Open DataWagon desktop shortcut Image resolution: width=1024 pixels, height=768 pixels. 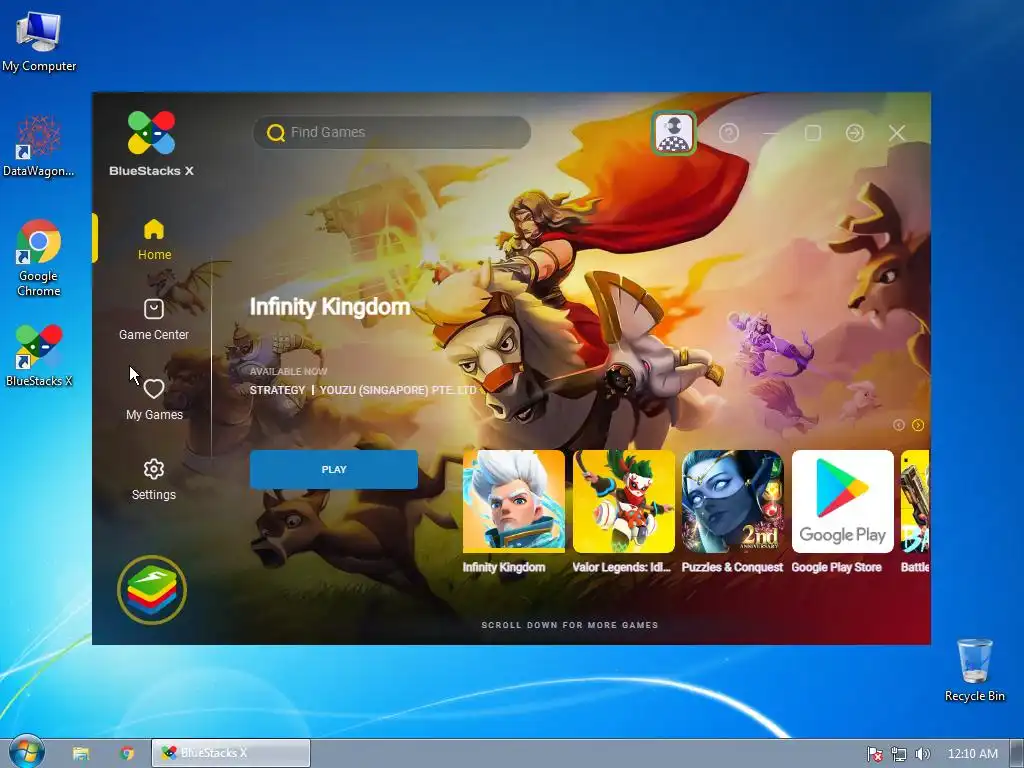click(39, 146)
